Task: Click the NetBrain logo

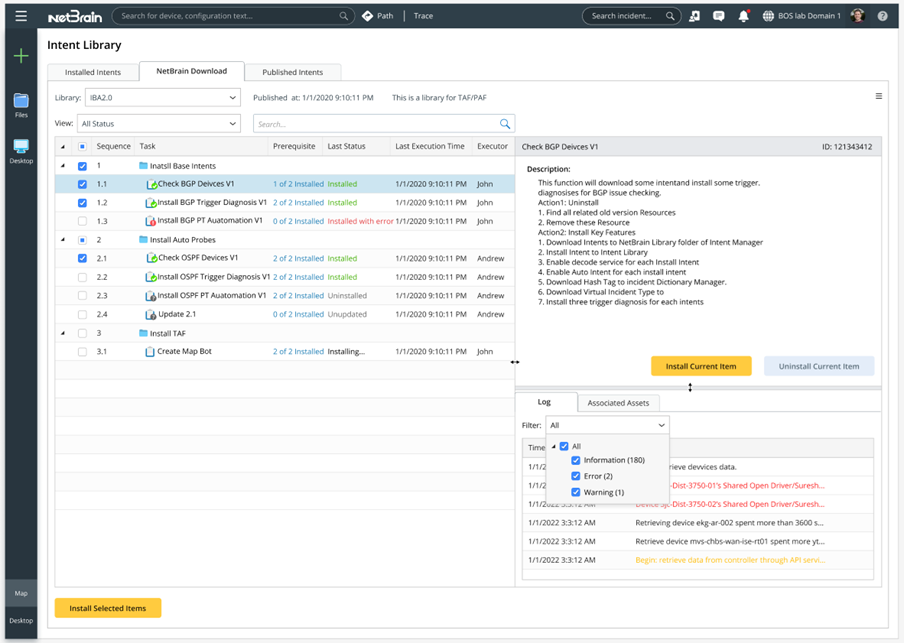Action: 75,17
